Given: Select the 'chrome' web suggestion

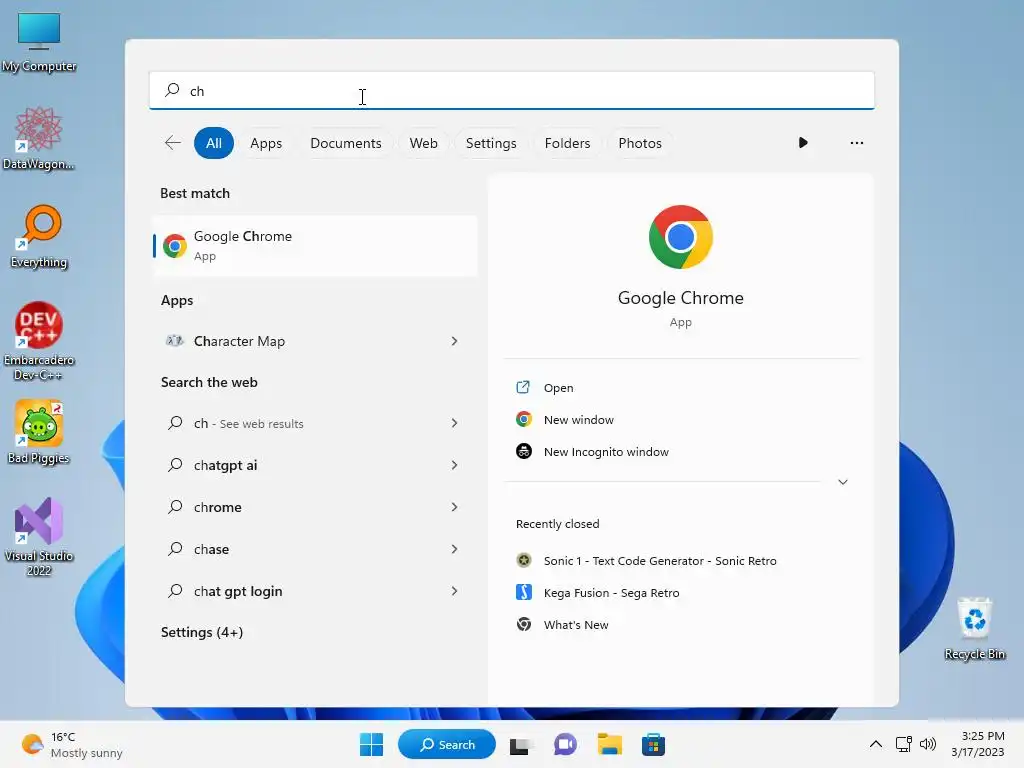Looking at the screenshot, I should tap(217, 507).
